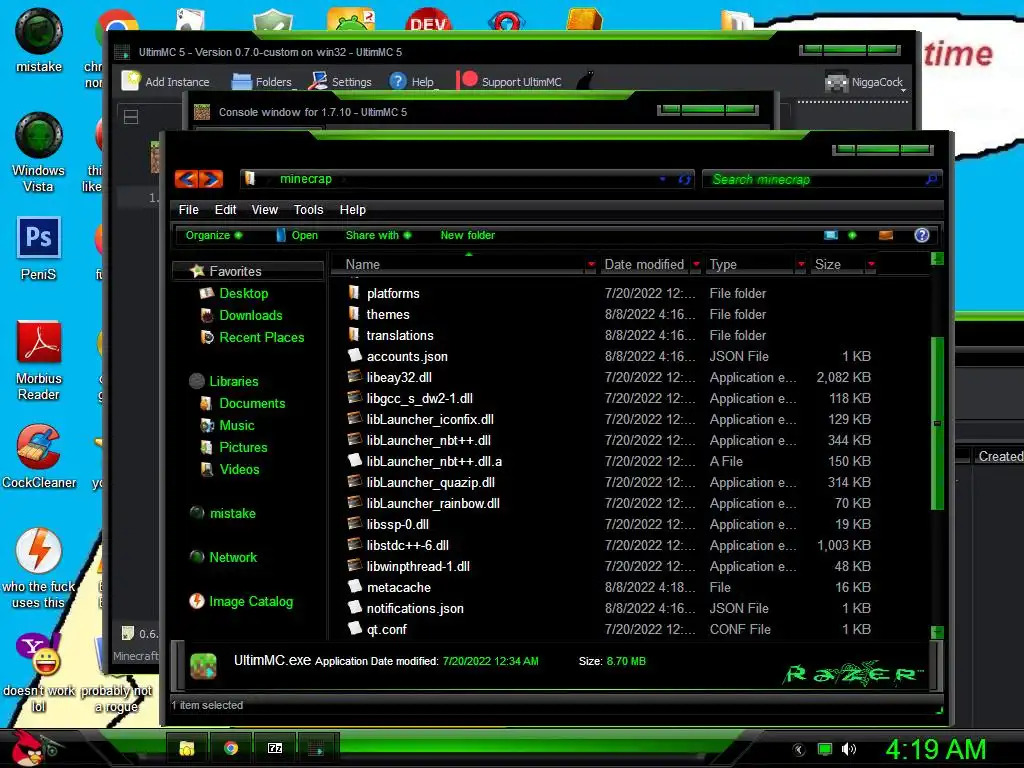Open the View menu
Screen dimensions: 1024x768
(264, 210)
